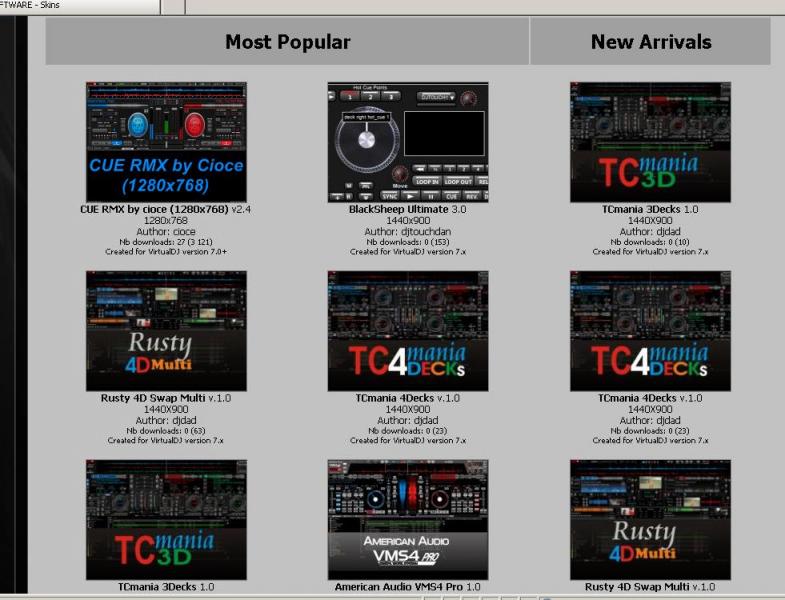Select the 'Most Popular' section header
785x600 pixels.
click(x=287, y=42)
